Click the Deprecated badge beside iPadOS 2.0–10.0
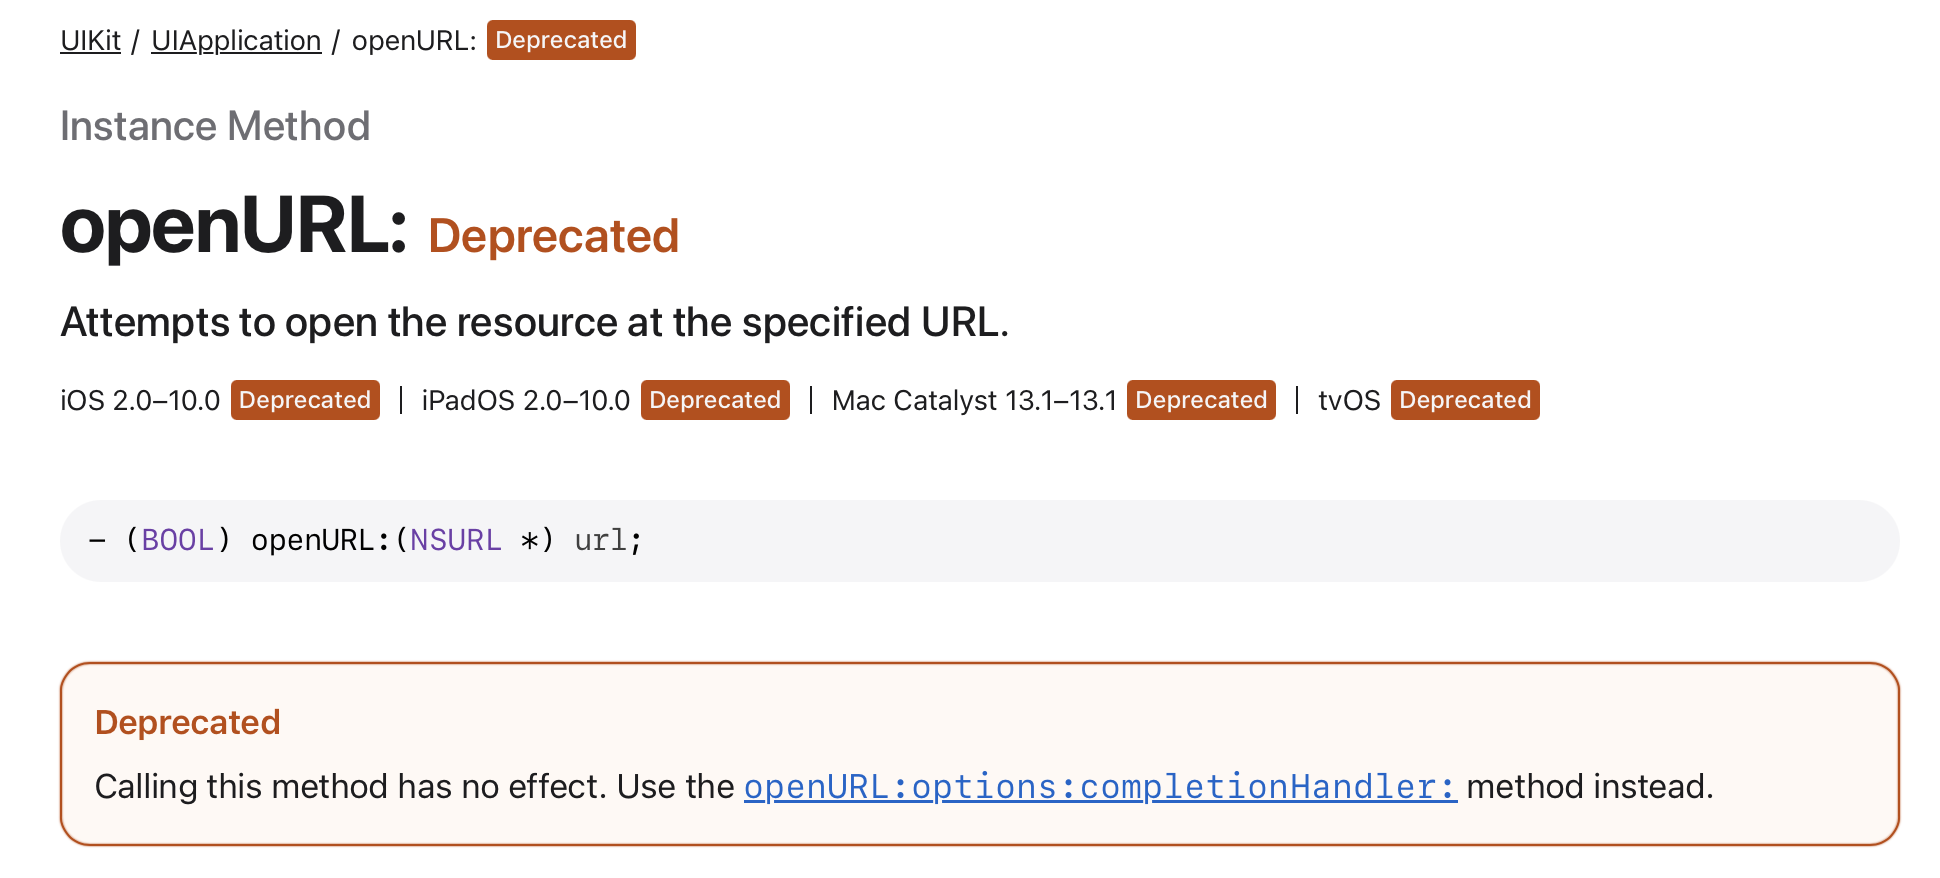Viewport: 1940px width, 878px height. pyautogui.click(x=715, y=400)
